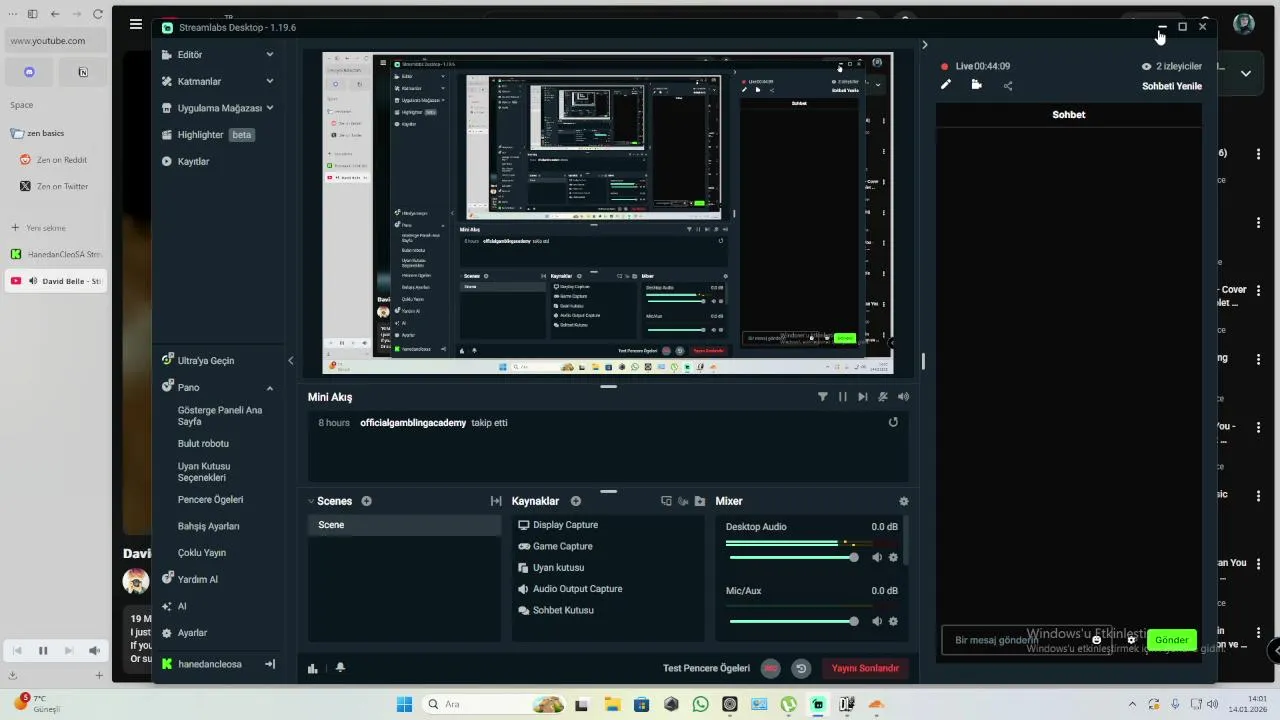Screen dimensions: 1280x720
Task: Open WhatsApp from the taskbar
Action: click(x=700, y=704)
